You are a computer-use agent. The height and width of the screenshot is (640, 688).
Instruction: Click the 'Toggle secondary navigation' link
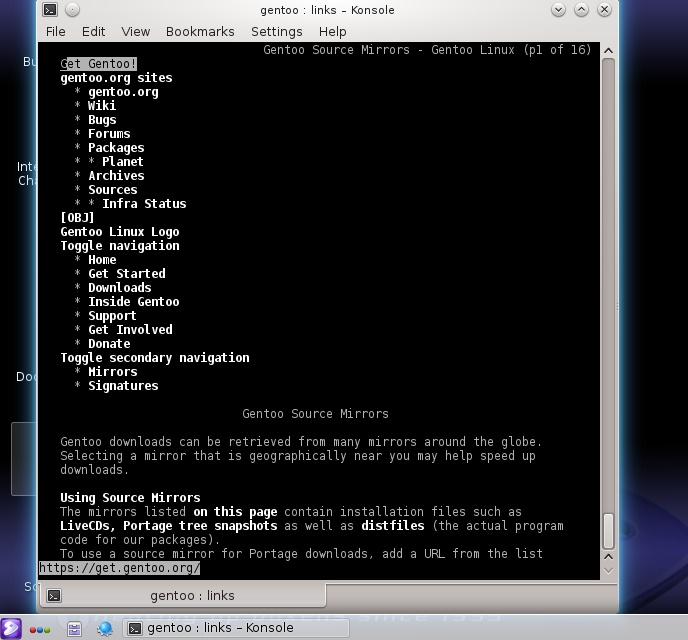155,358
